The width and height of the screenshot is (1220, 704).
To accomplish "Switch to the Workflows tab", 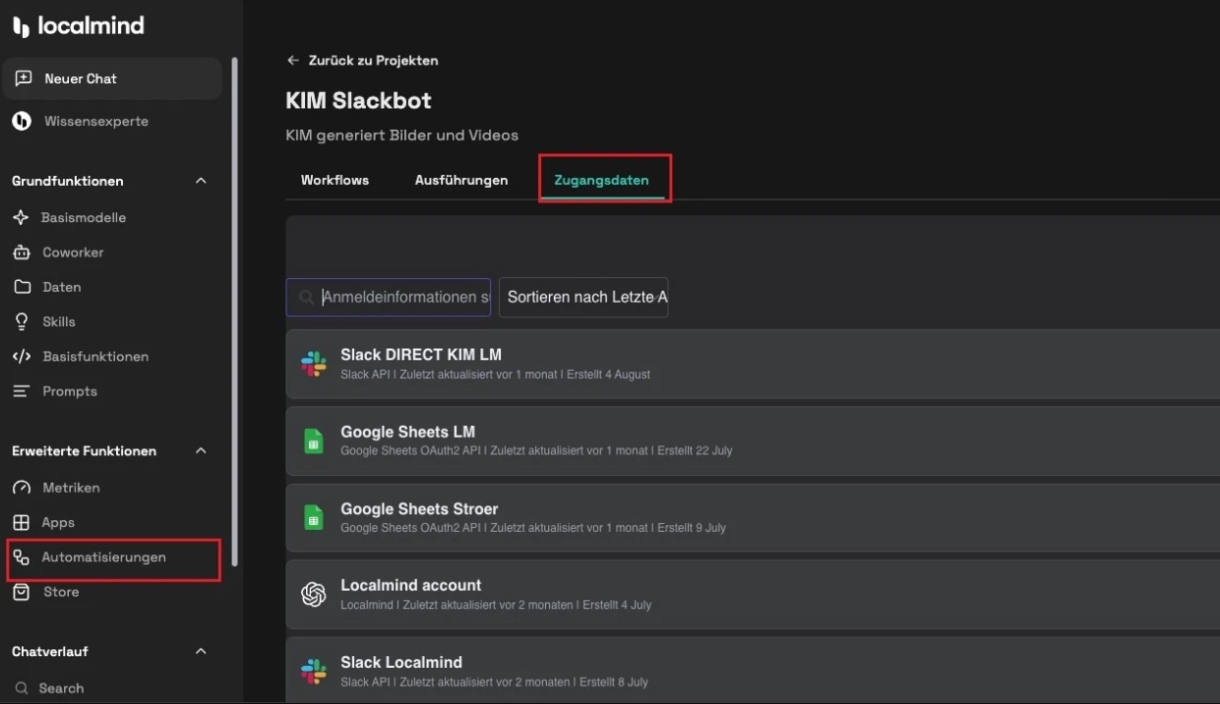I will click(335, 180).
